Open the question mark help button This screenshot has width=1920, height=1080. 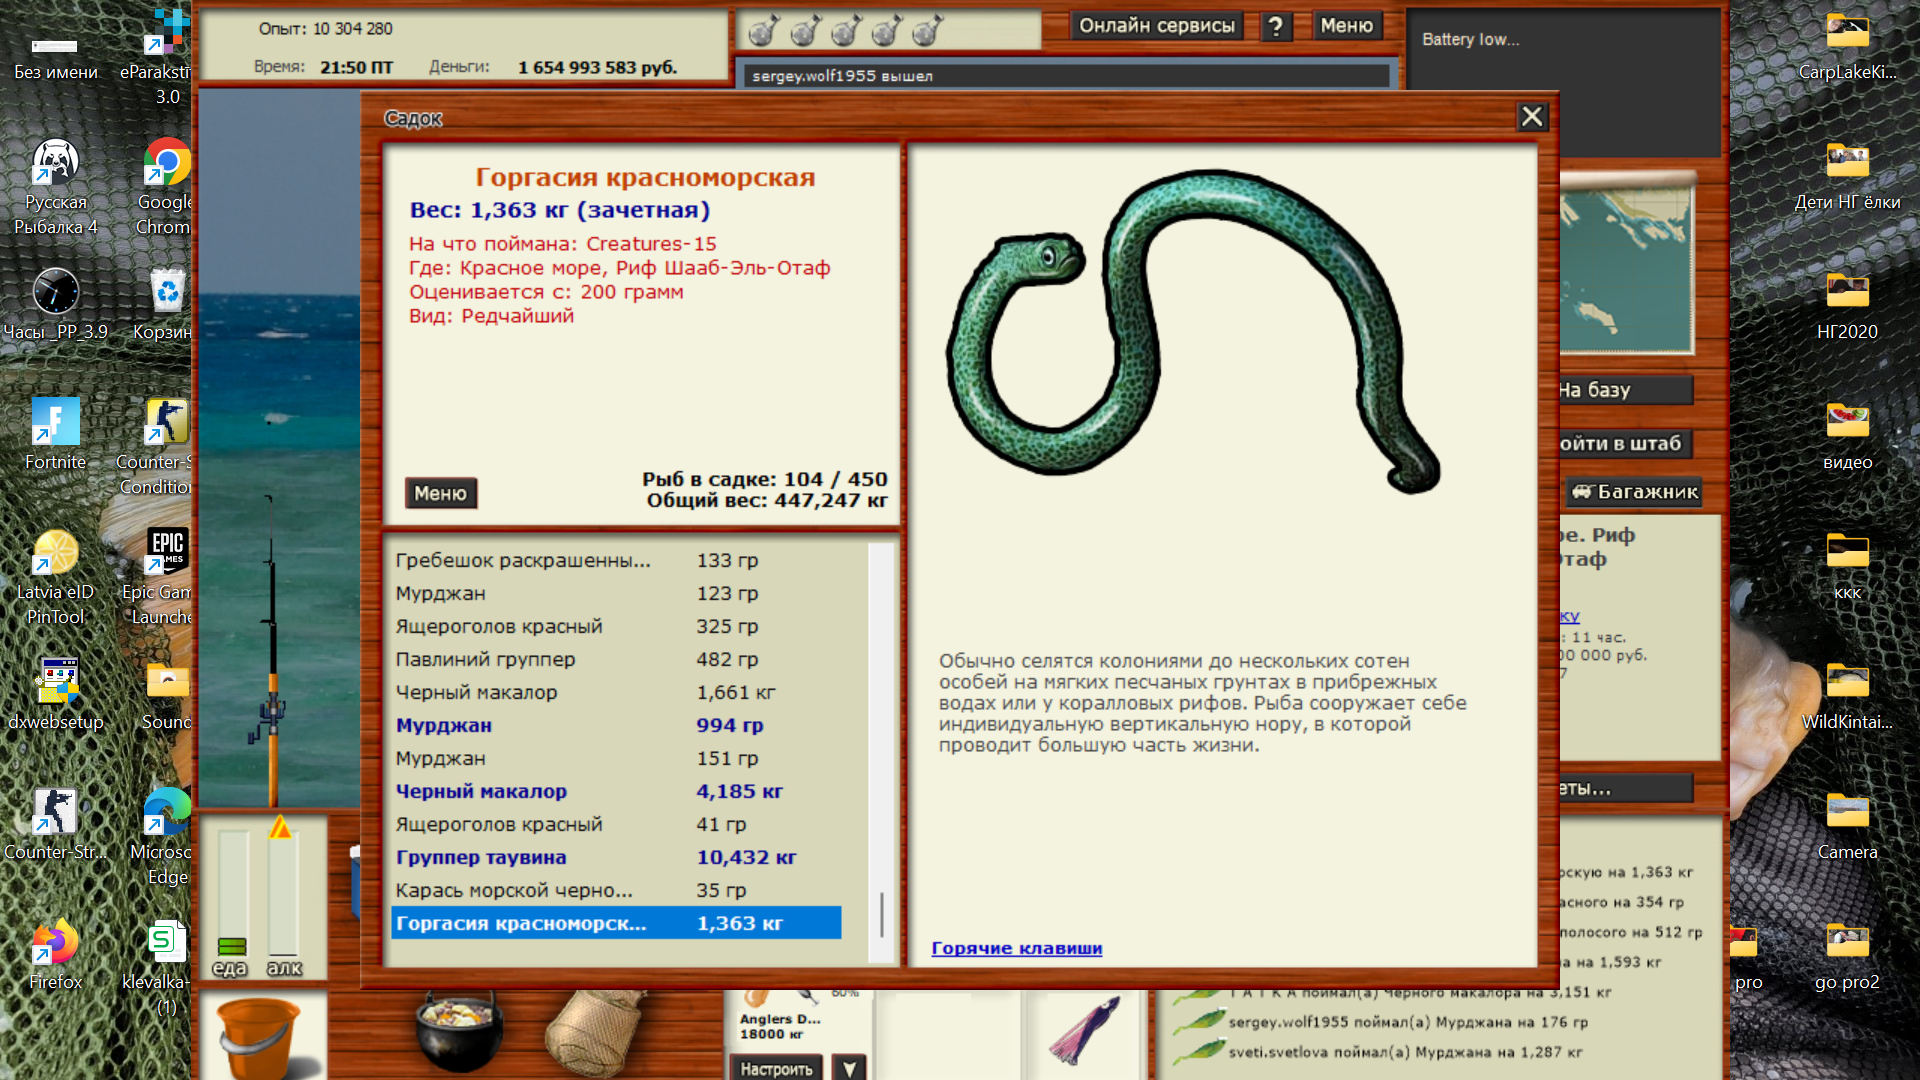click(x=1275, y=26)
